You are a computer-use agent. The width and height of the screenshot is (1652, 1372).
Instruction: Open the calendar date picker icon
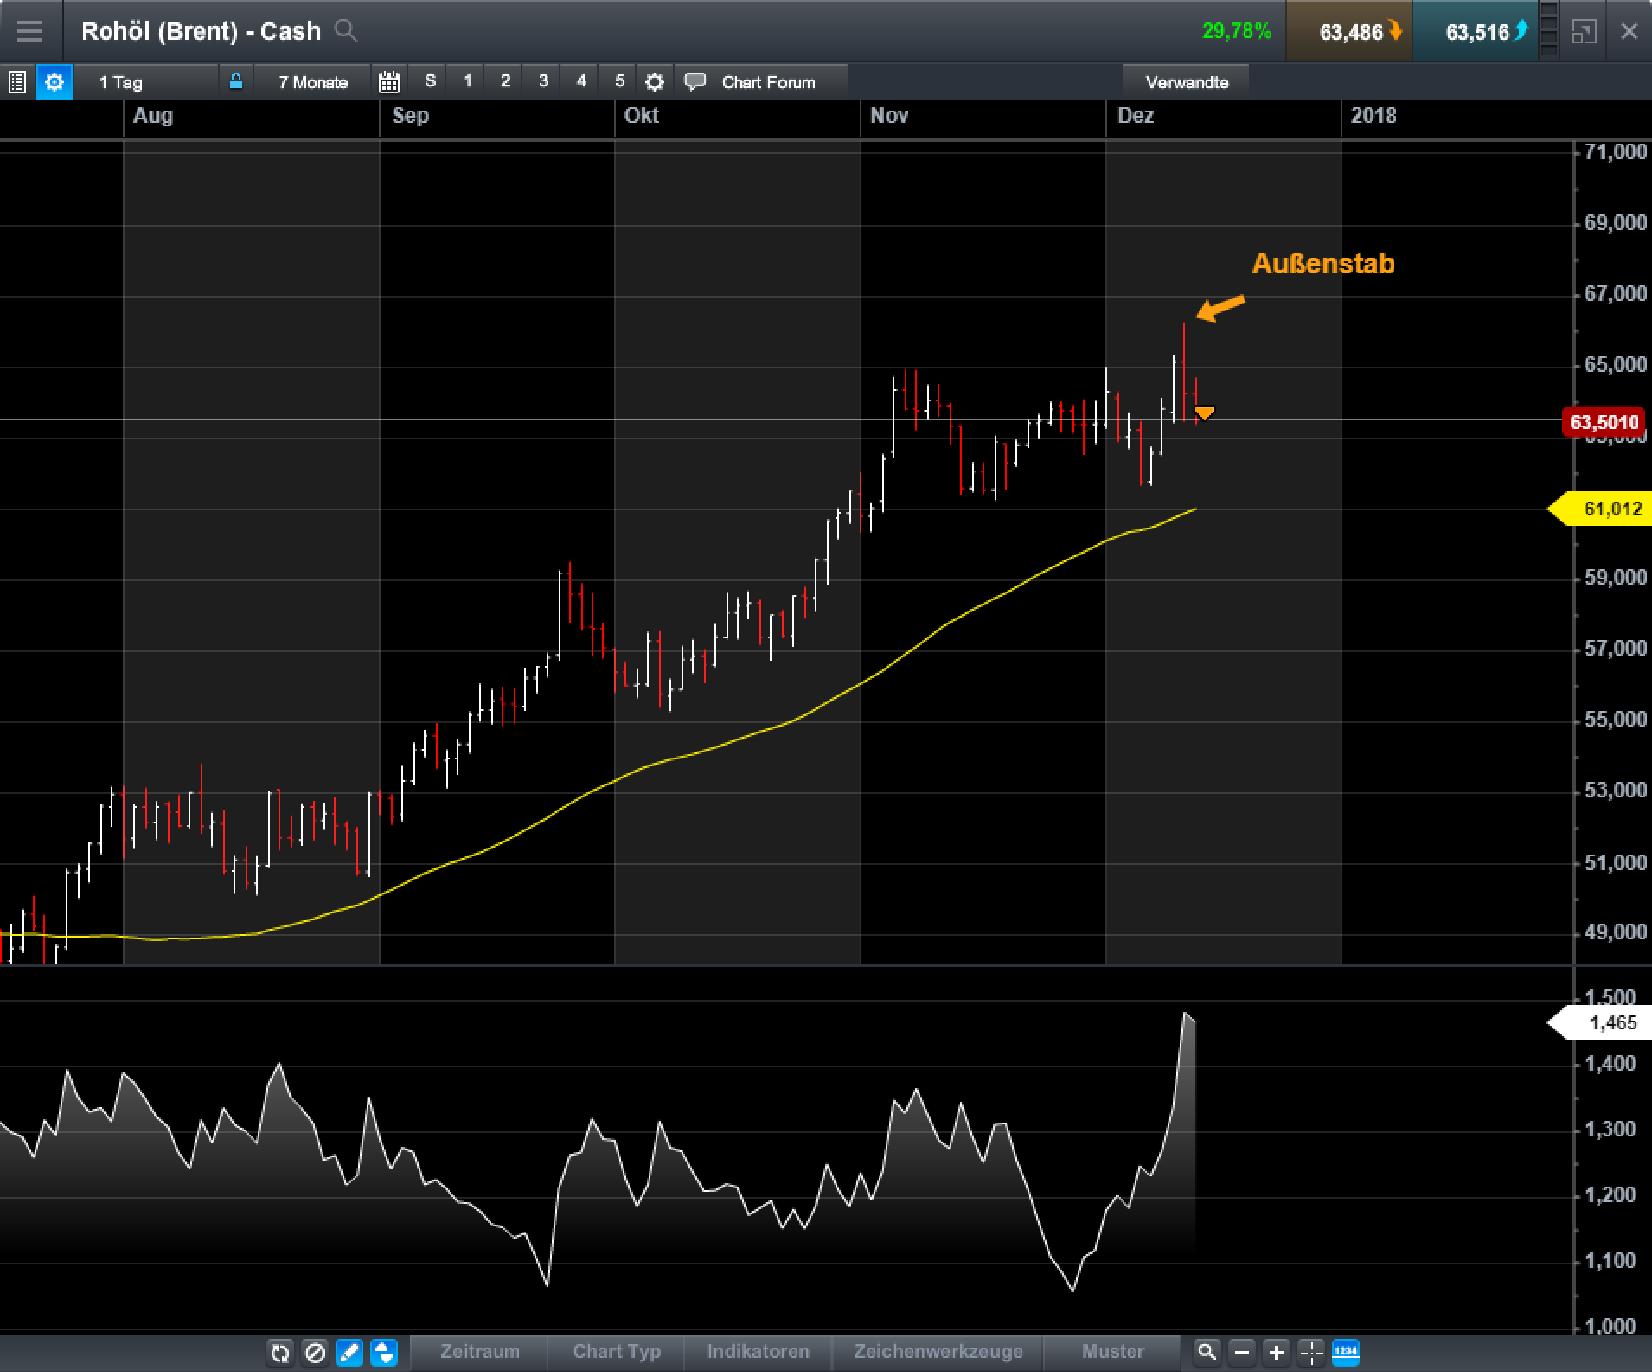[390, 82]
